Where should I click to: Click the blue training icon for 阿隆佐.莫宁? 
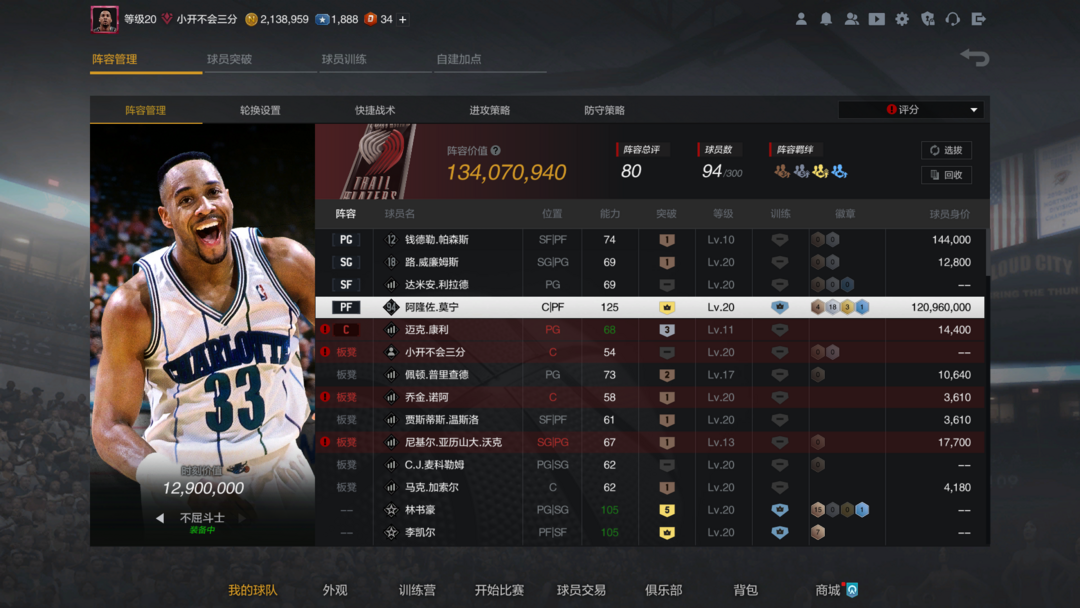pyautogui.click(x=780, y=307)
